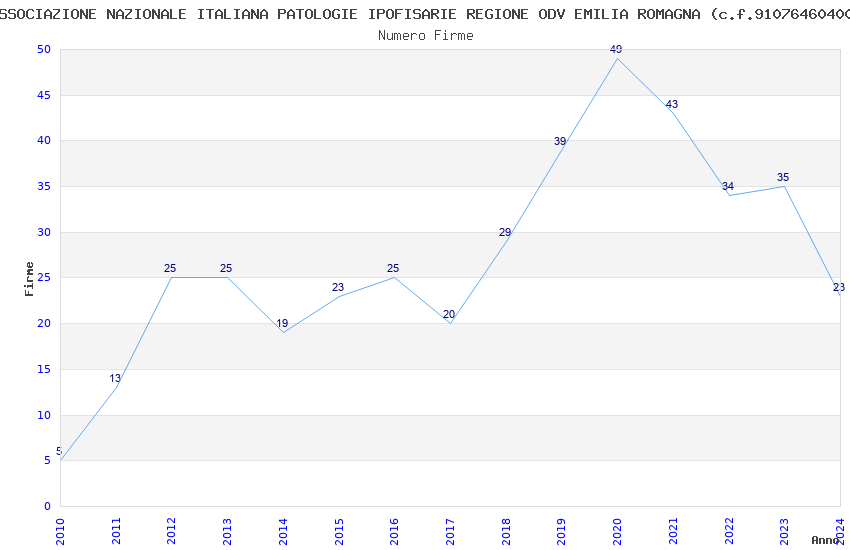Select the y-axis tick label 45
This screenshot has height=550, width=850.
[44, 95]
